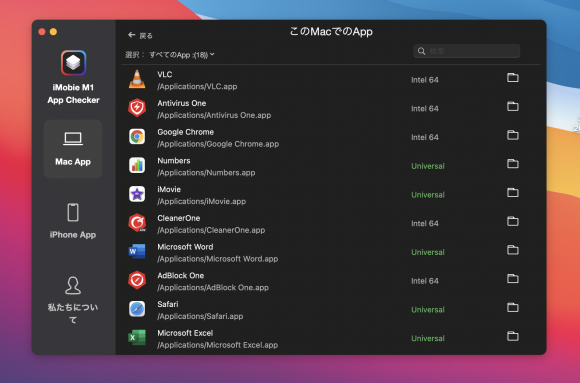Open folder icon for CleanerOne row
Screen dimensions: 580x383
tap(513, 221)
